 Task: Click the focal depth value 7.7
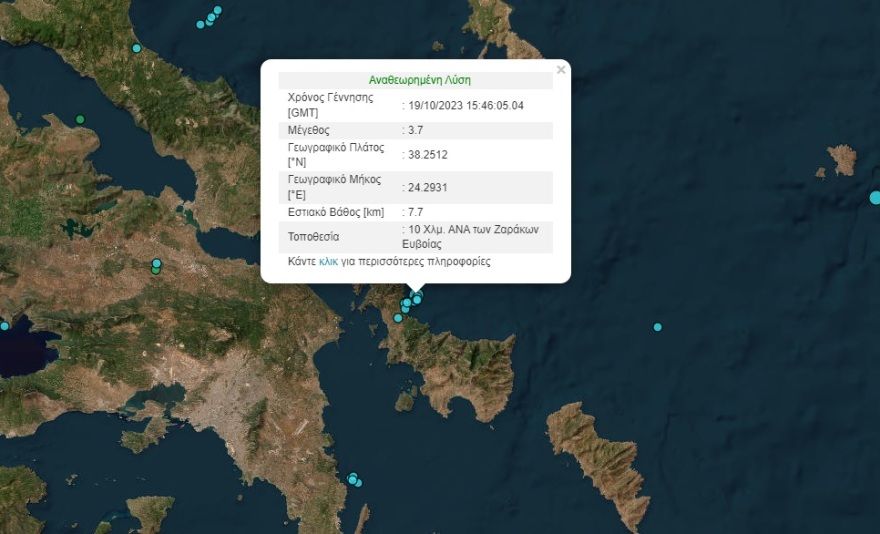pos(414,212)
